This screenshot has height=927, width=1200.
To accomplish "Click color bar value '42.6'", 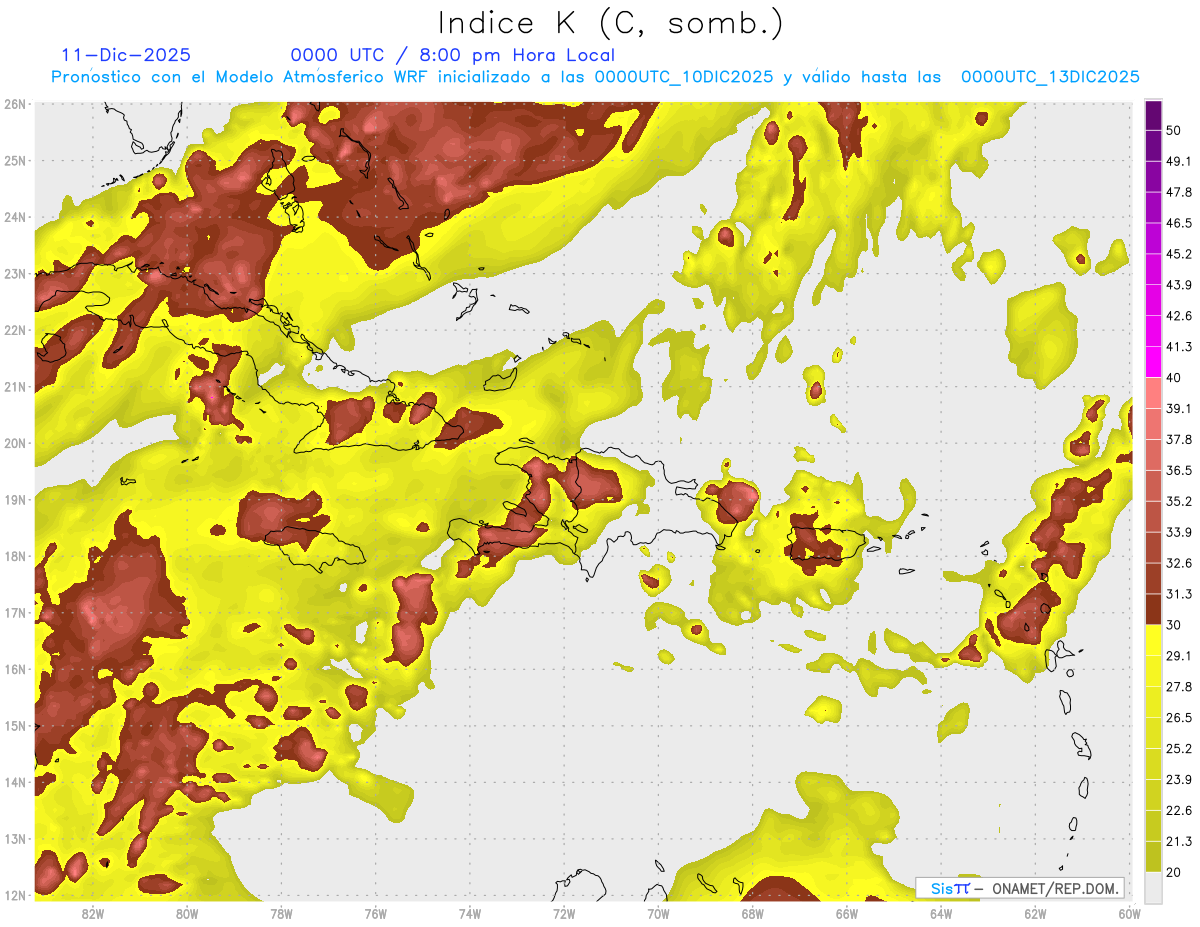I will point(1178,316).
